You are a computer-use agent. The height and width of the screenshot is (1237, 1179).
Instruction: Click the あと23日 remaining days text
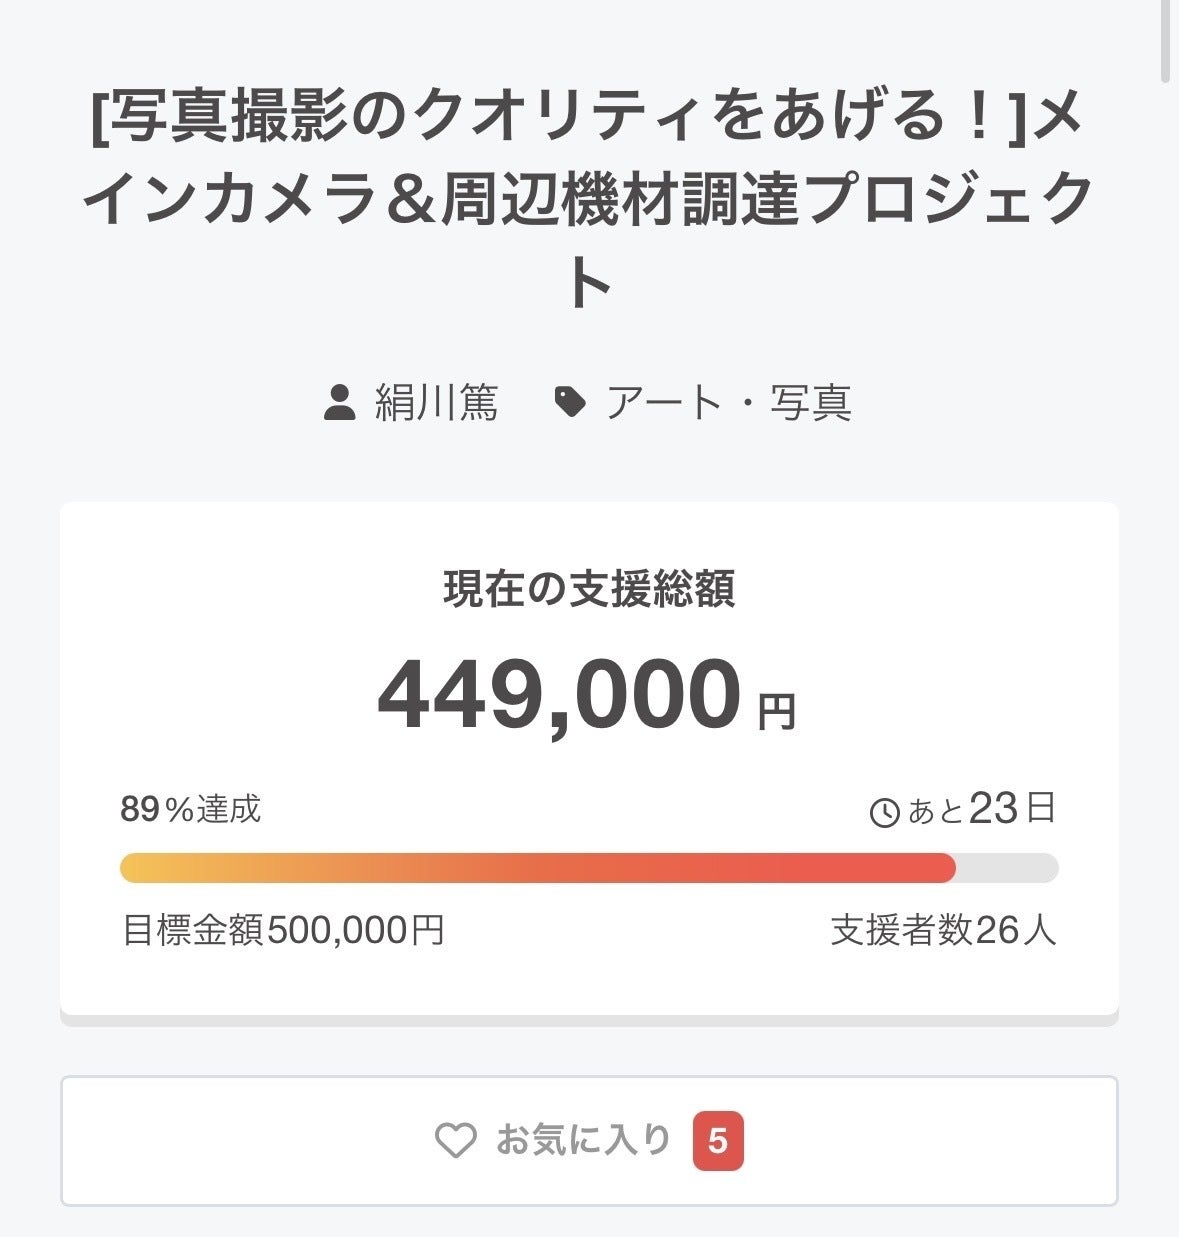tap(982, 809)
